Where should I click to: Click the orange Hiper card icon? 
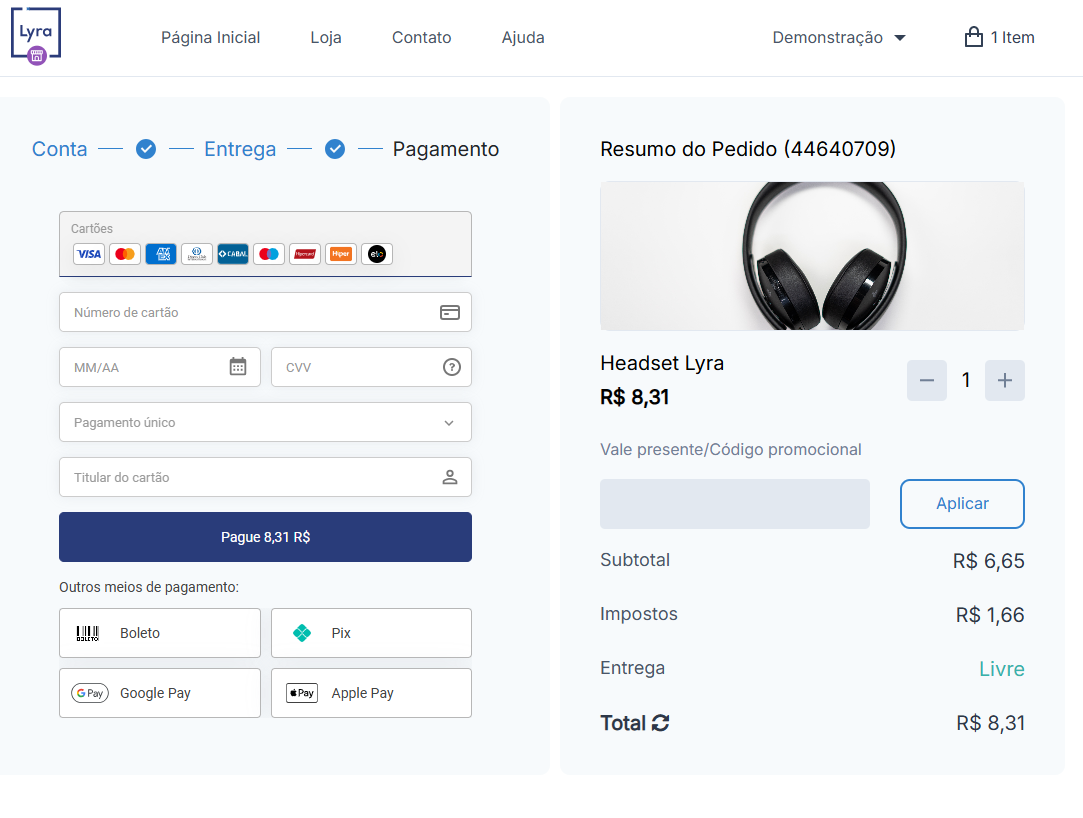(x=341, y=254)
